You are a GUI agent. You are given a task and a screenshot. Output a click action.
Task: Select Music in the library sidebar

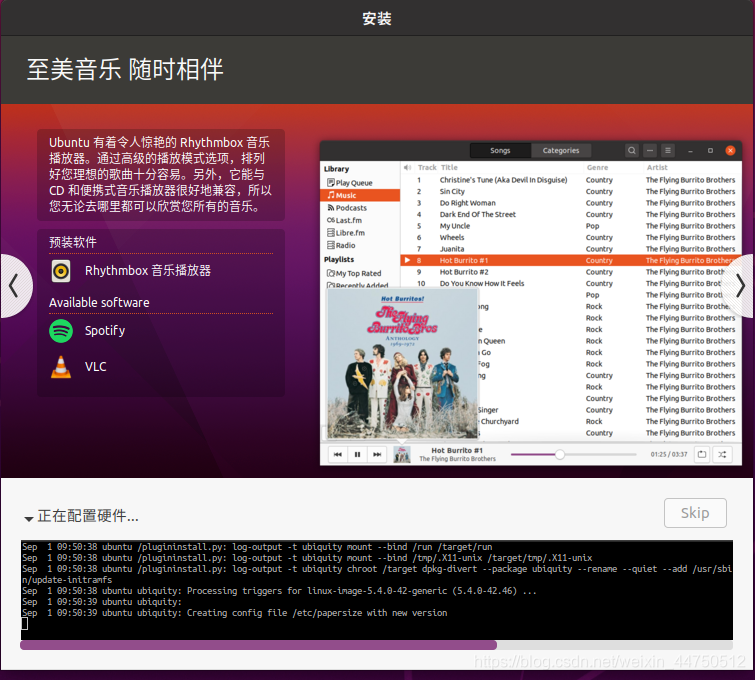[x=360, y=195]
